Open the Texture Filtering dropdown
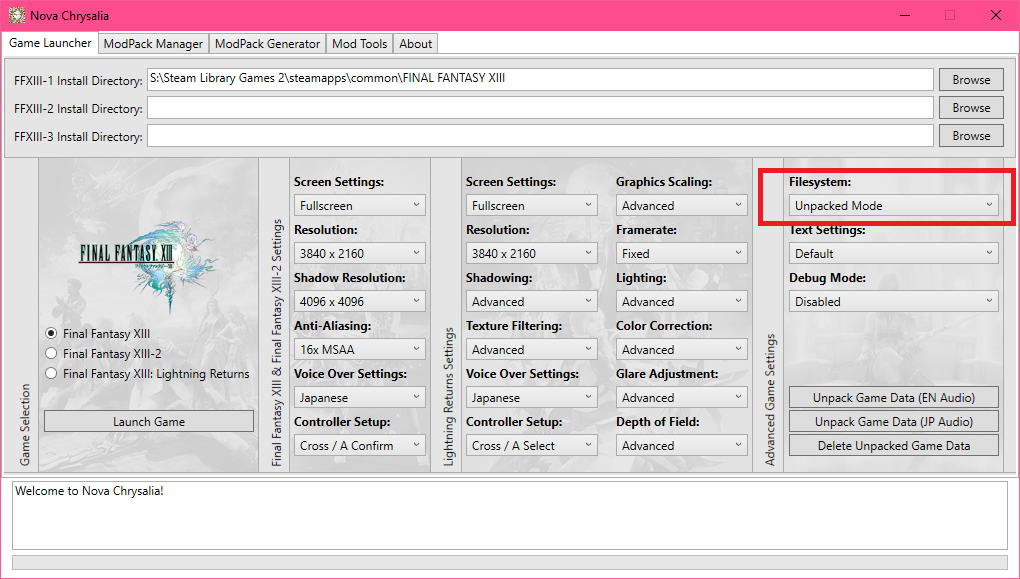 531,350
